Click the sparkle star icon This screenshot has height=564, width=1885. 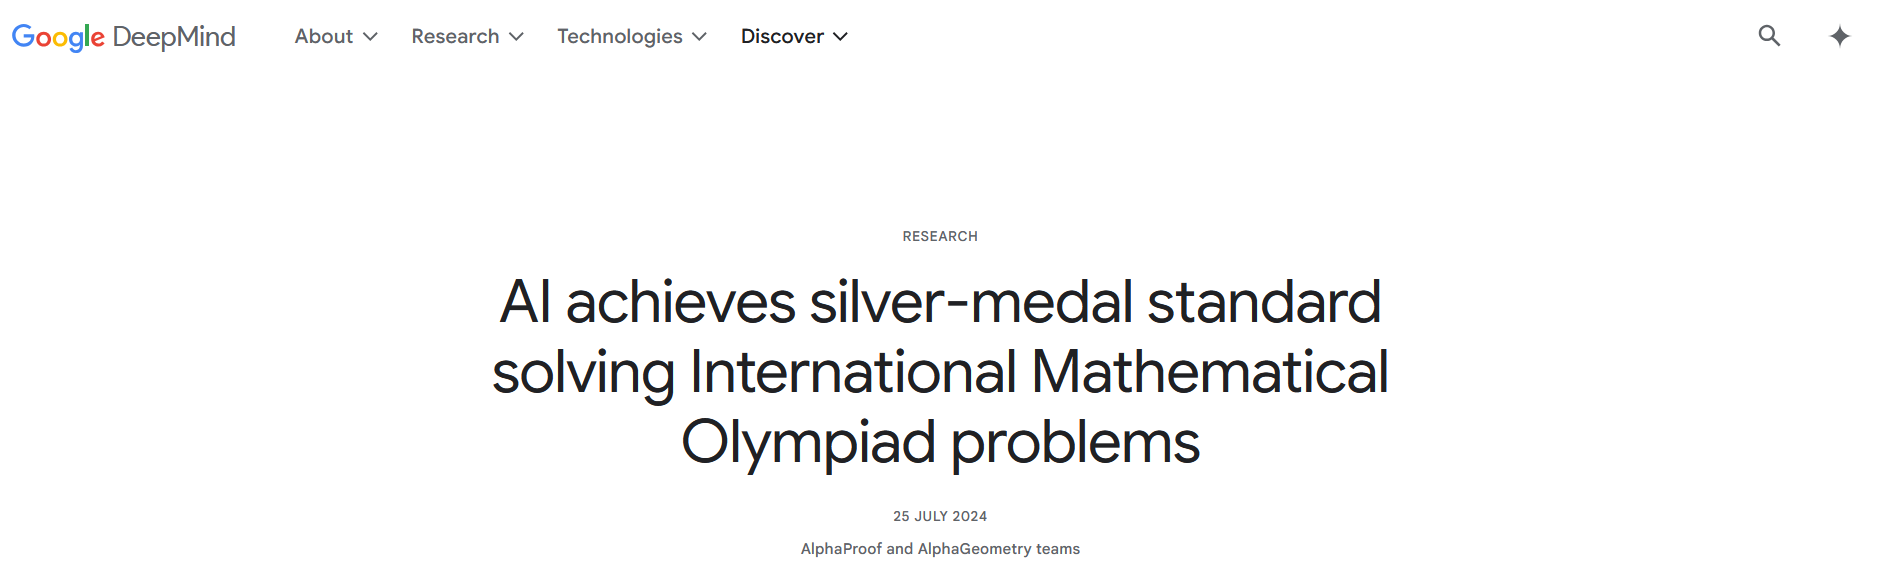(x=1839, y=36)
